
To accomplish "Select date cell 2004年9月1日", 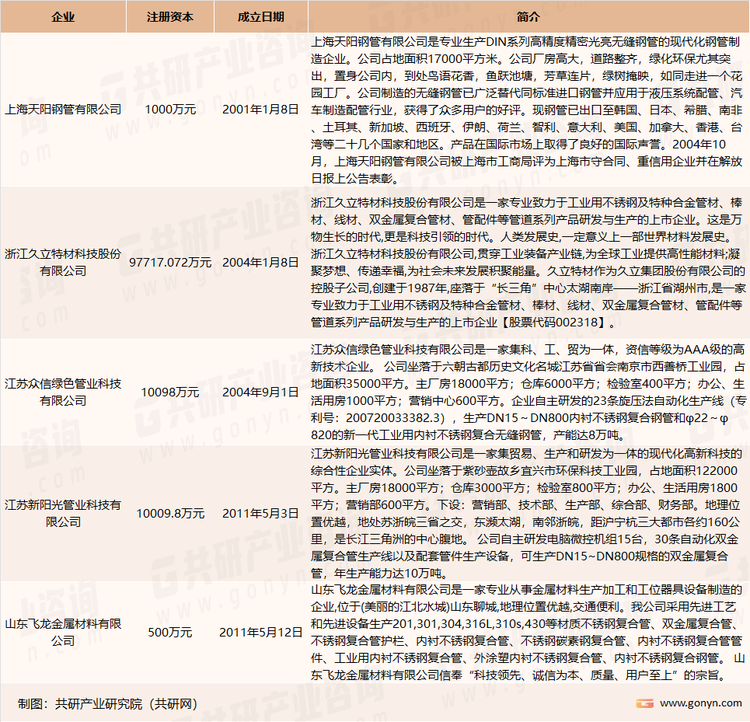I will click(x=261, y=392).
